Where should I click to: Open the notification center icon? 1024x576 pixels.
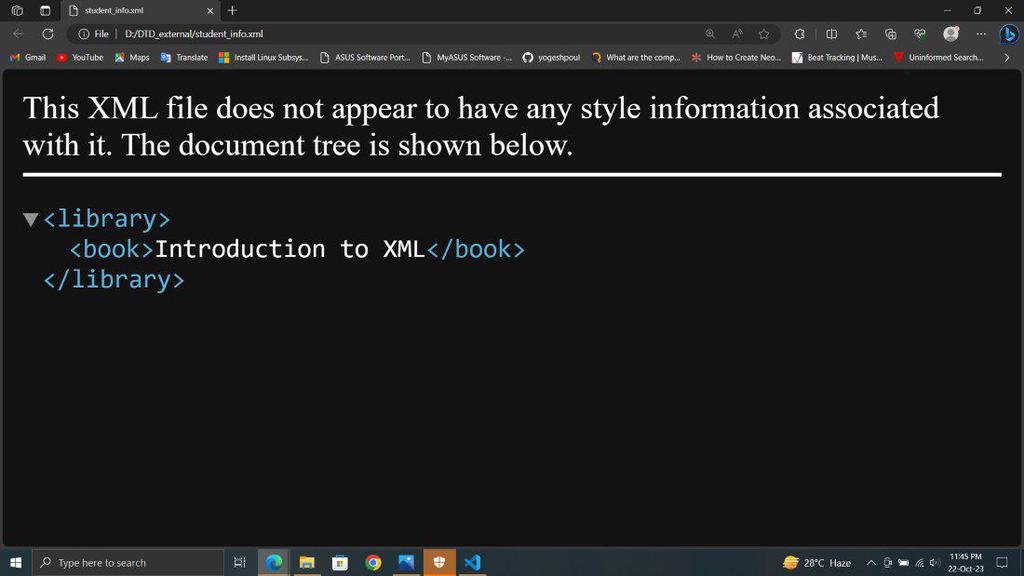(x=1002, y=562)
